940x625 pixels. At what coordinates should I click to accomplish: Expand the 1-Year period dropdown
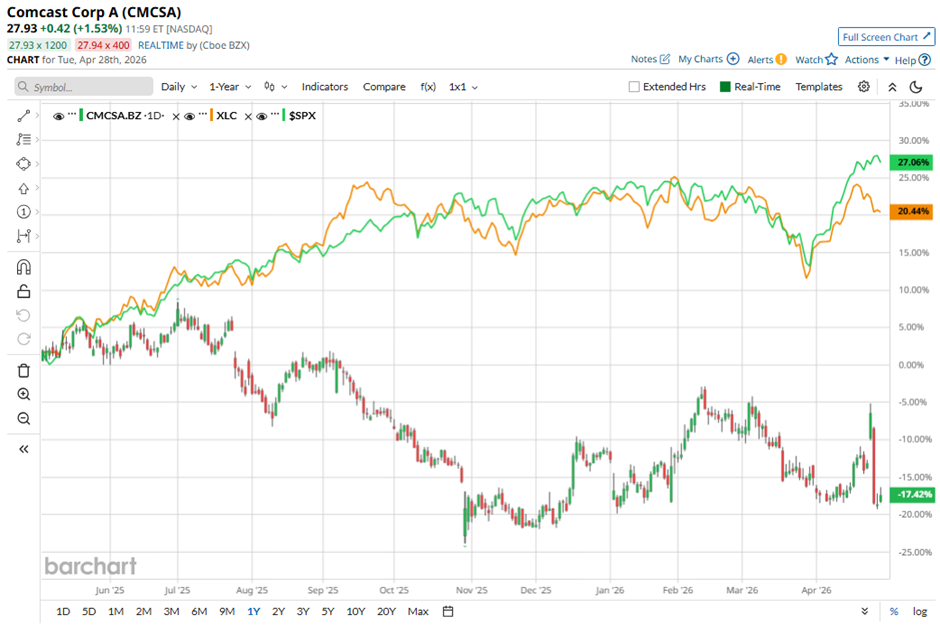click(x=229, y=87)
